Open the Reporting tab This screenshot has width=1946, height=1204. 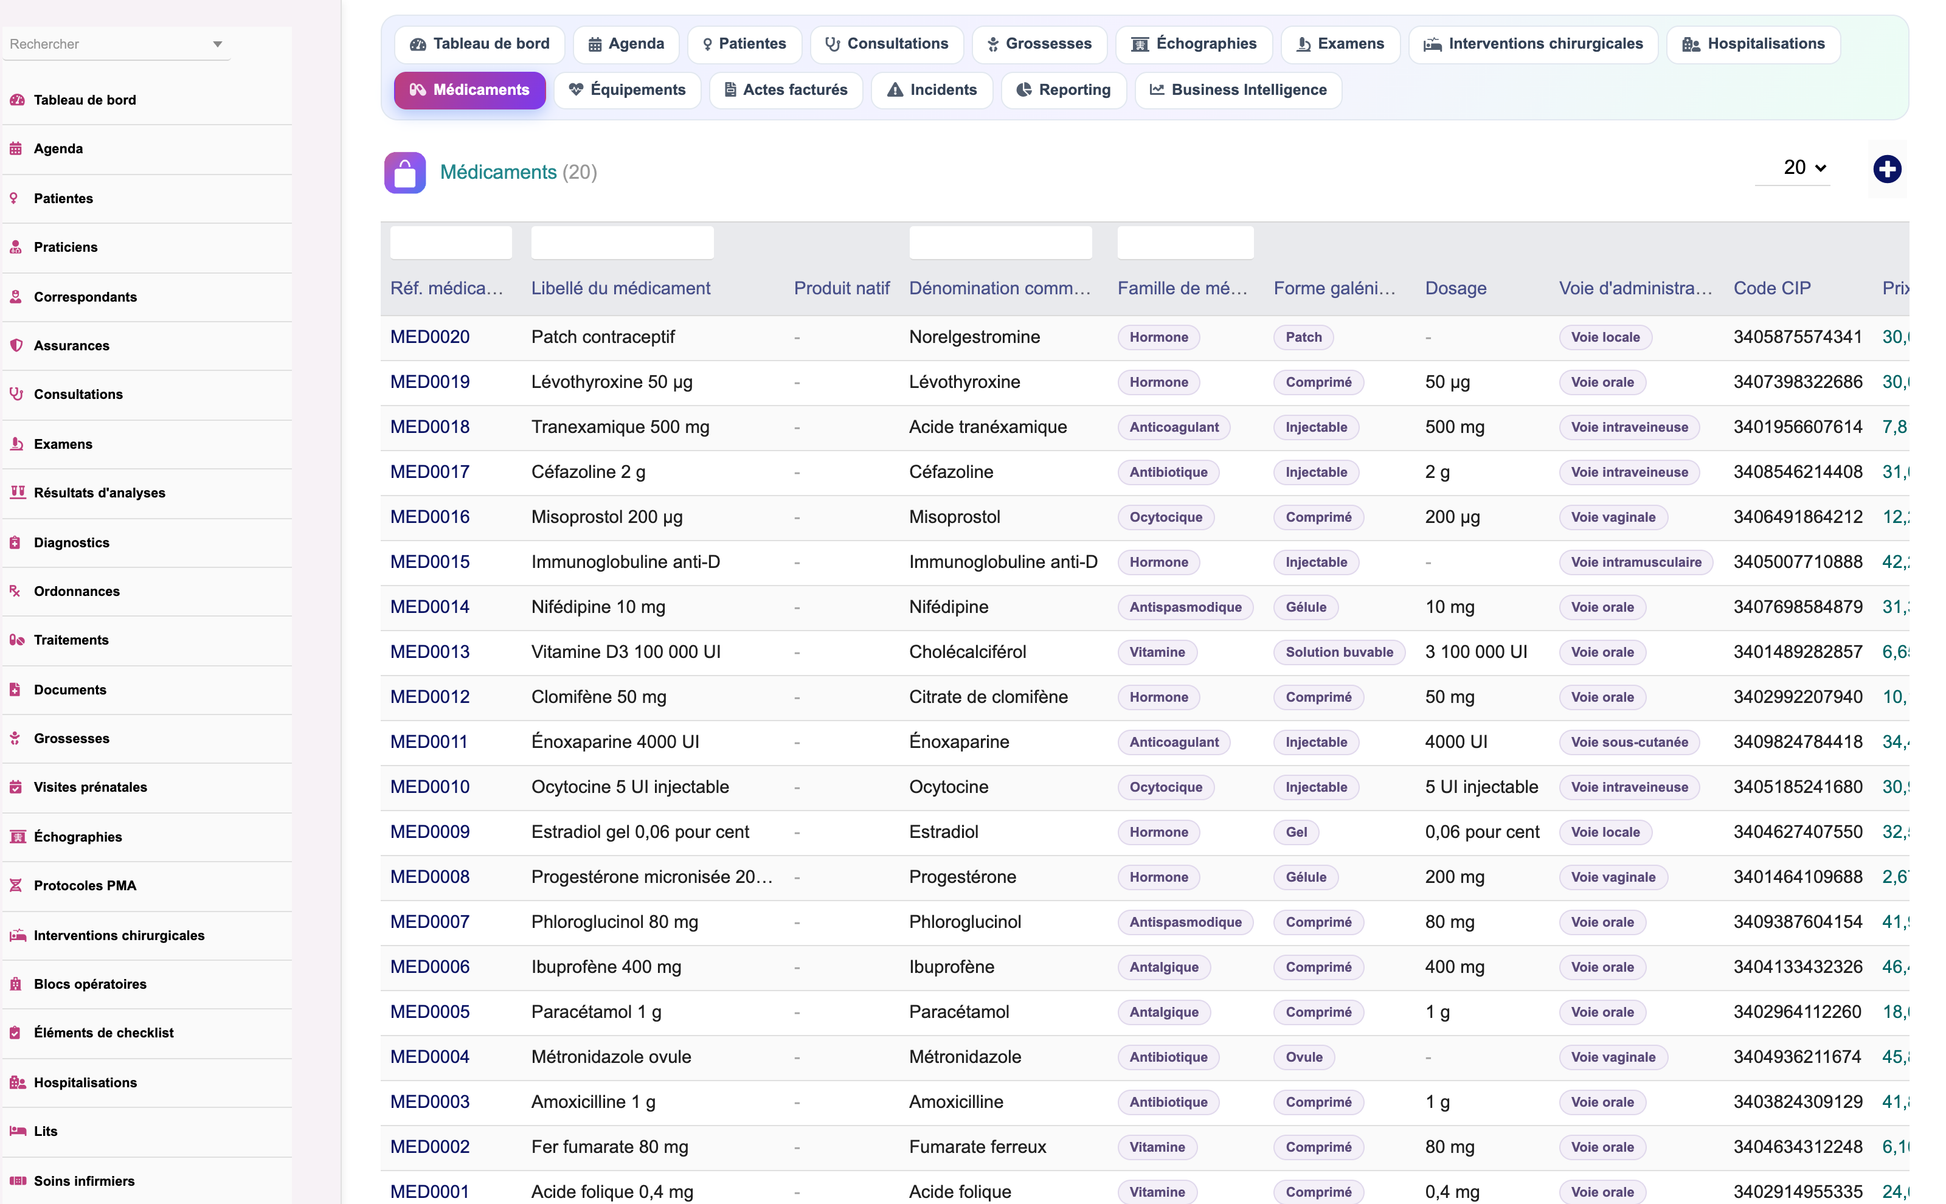(1064, 90)
